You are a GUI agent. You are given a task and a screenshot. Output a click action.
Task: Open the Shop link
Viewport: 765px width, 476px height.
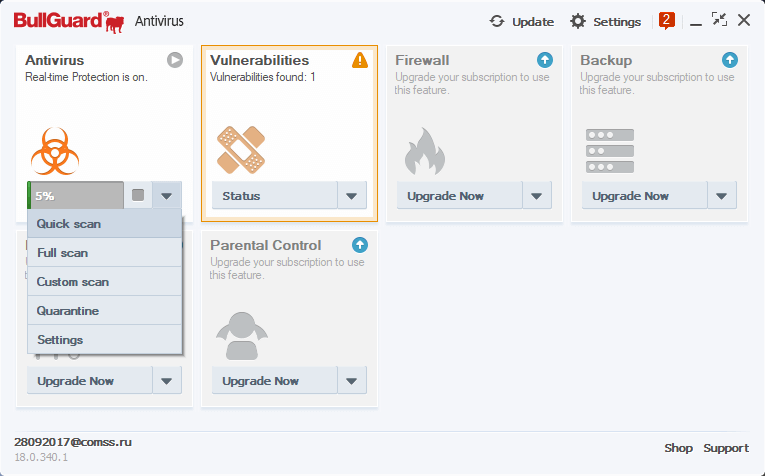[x=678, y=448]
